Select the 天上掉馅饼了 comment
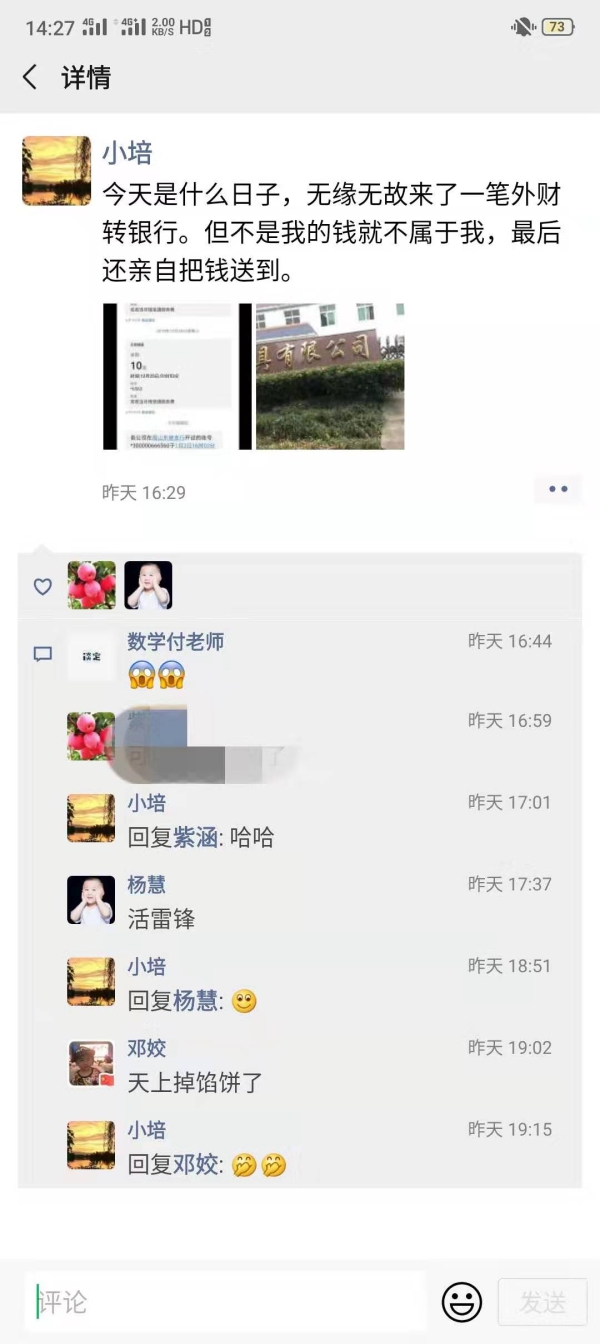The width and height of the screenshot is (600, 1344). tap(196, 1082)
